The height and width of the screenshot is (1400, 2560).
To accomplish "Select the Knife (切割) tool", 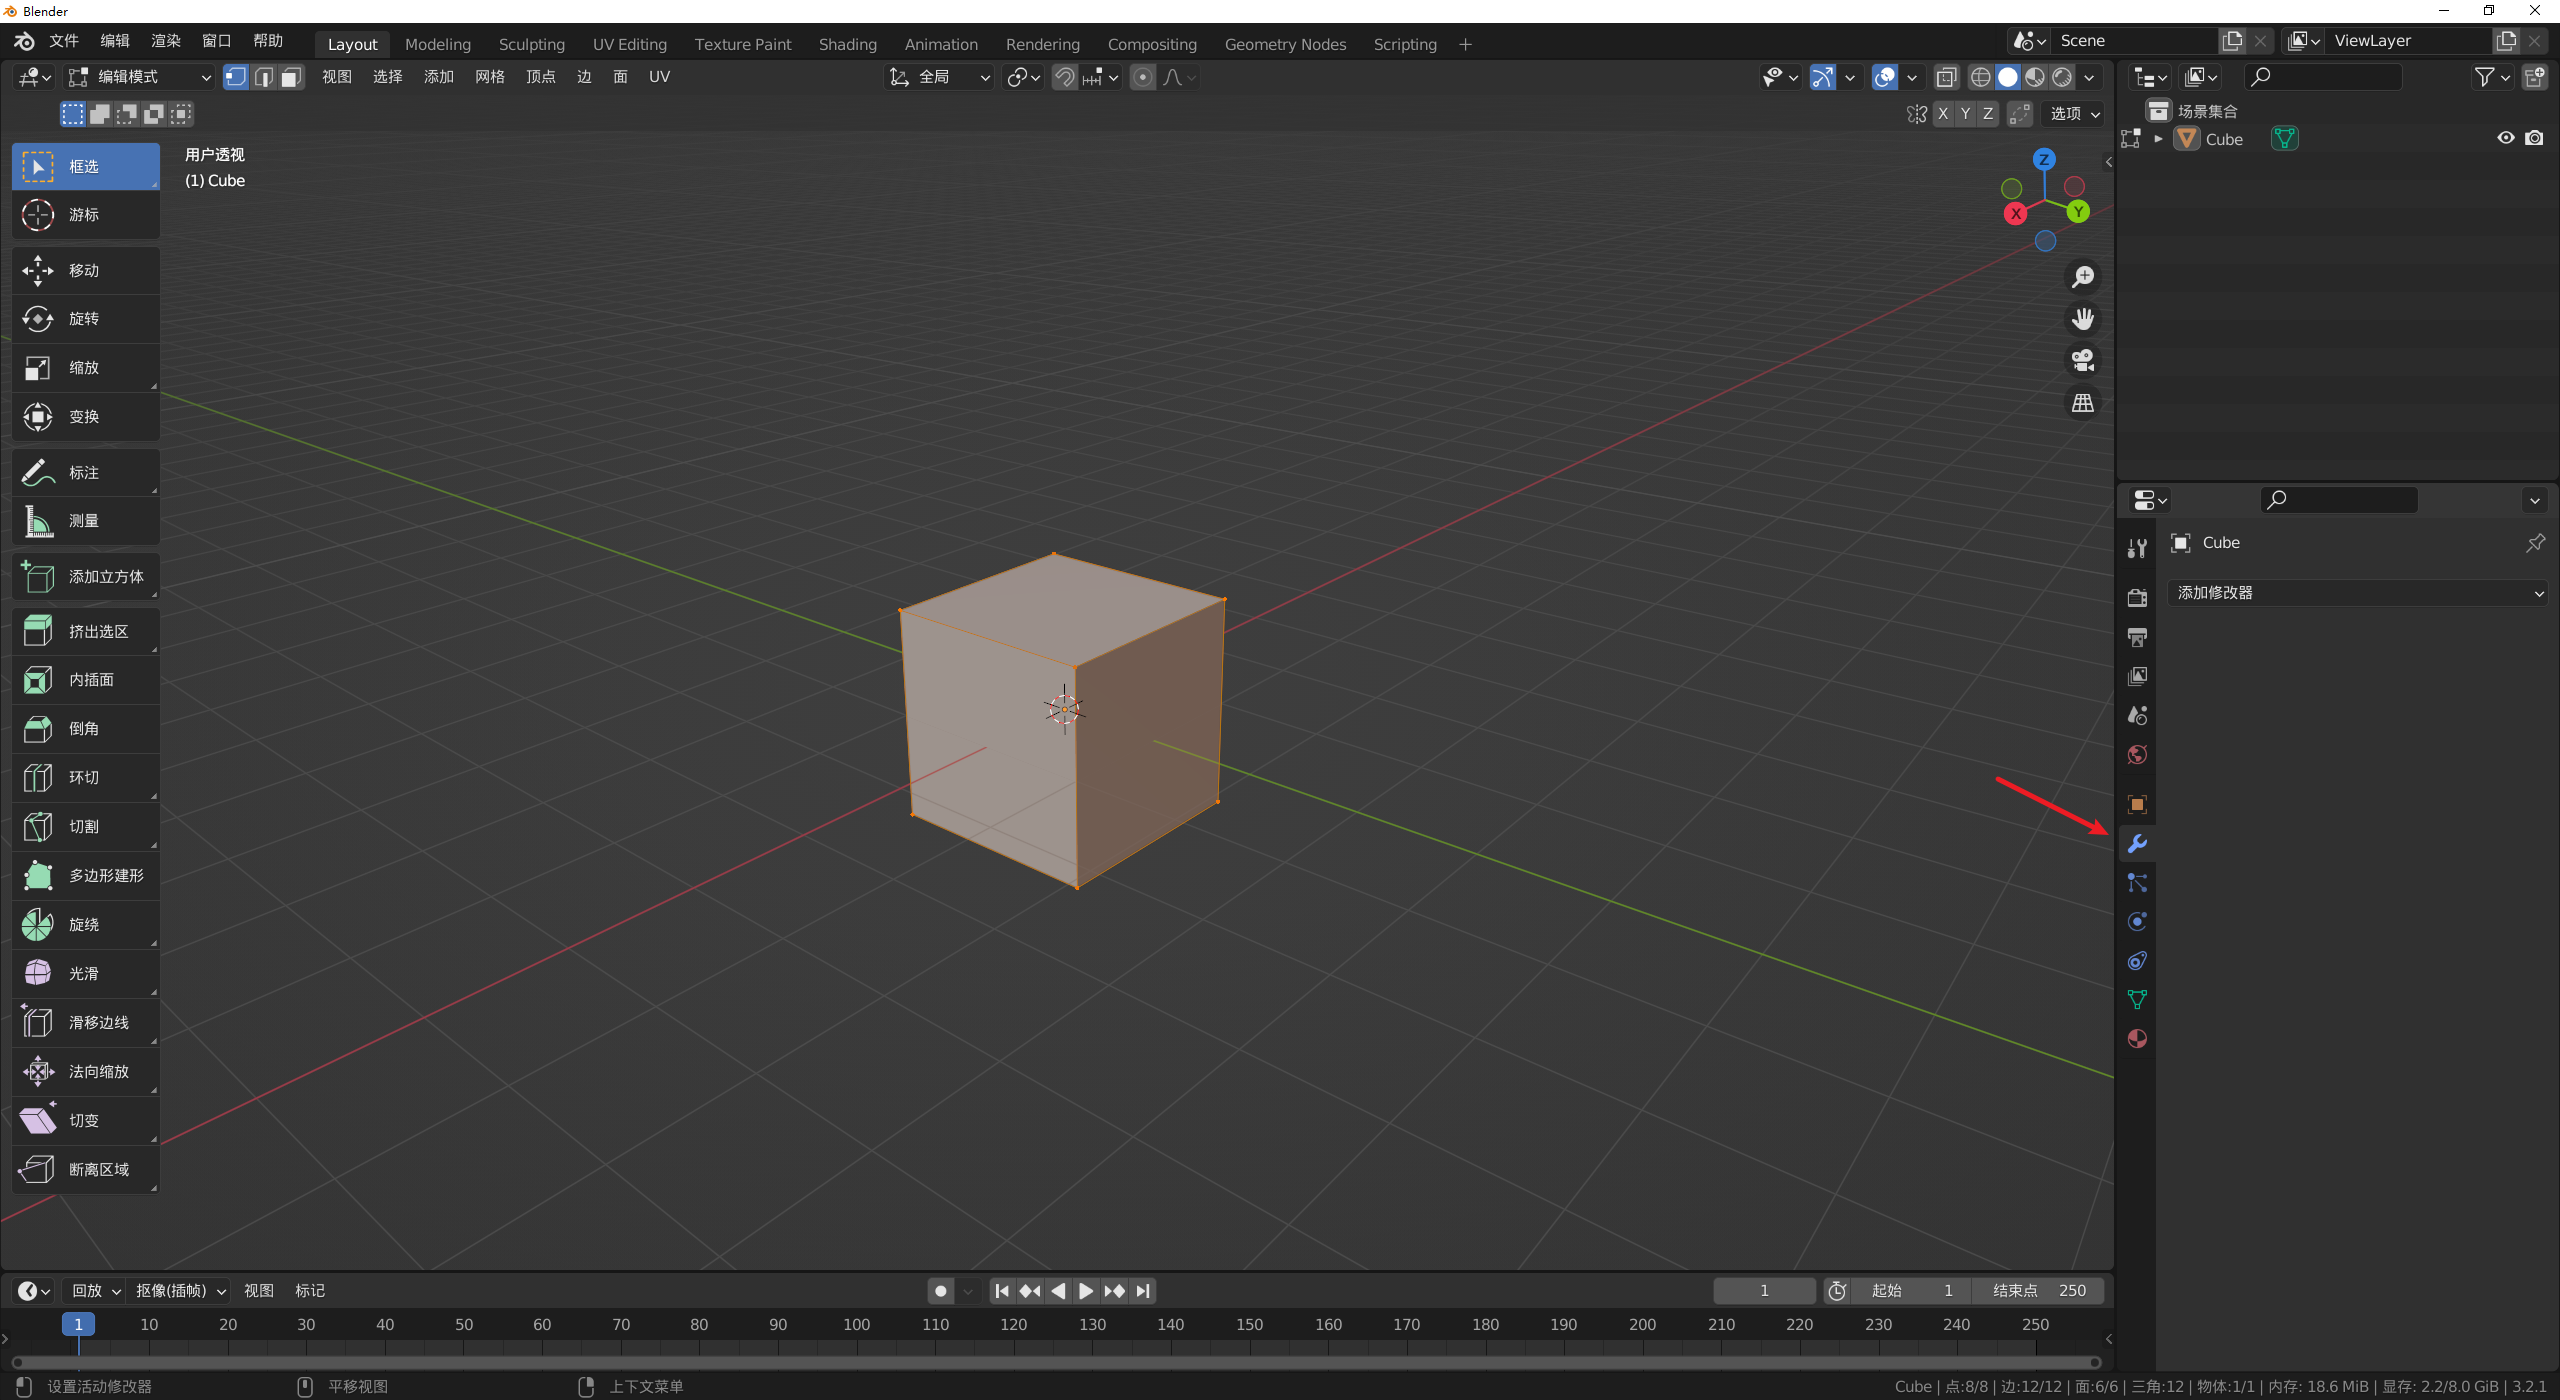I will coord(84,827).
